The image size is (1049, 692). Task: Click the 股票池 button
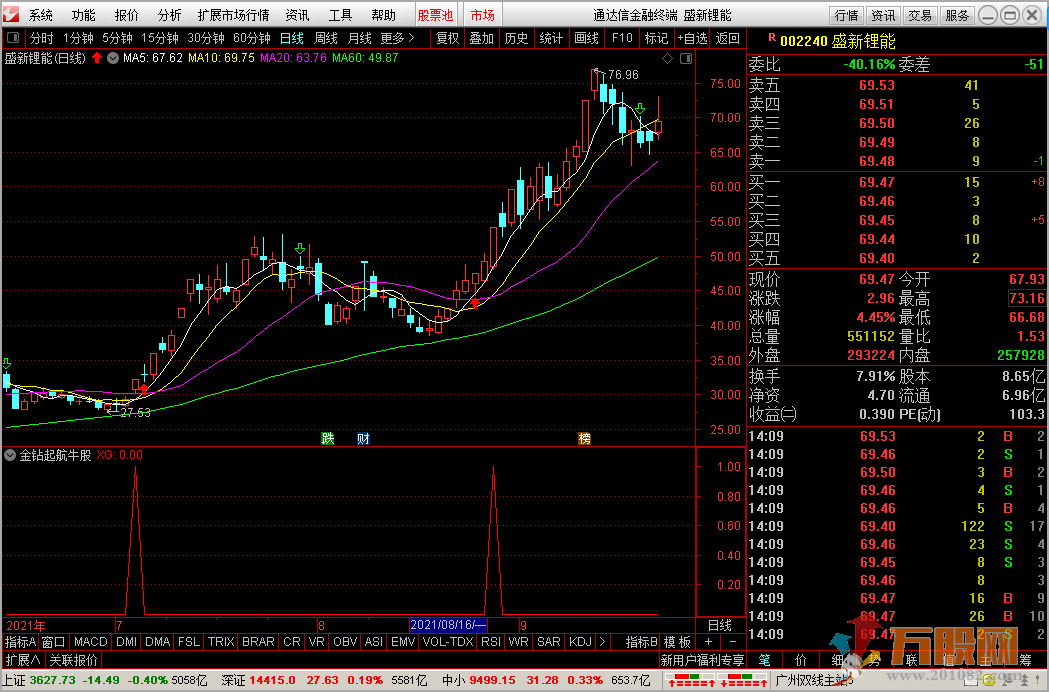click(435, 15)
